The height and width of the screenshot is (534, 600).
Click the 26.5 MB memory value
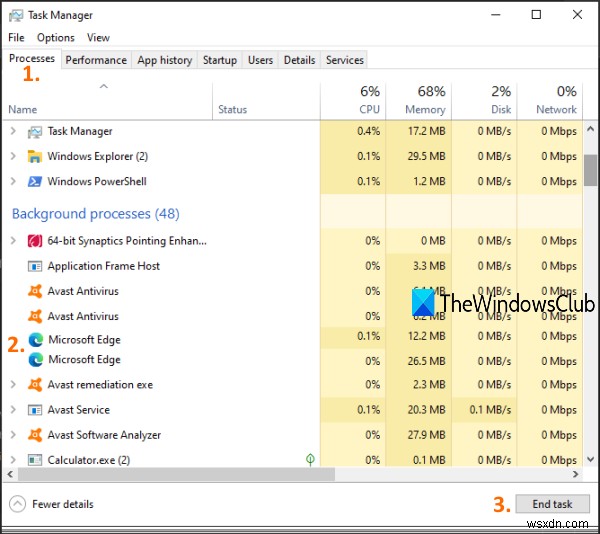point(426,361)
